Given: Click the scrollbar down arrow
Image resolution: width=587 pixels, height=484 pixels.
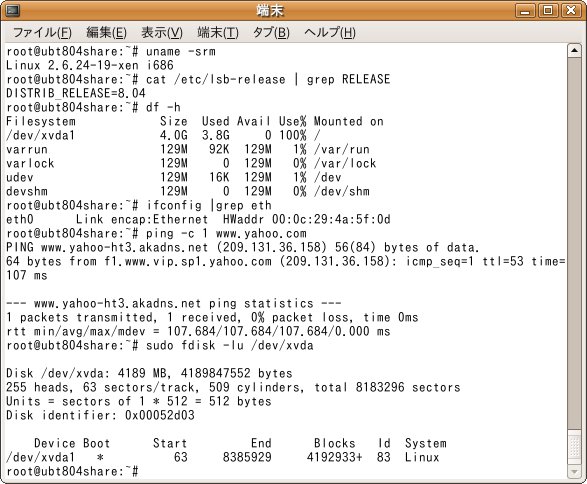Looking at the screenshot, I should [x=574, y=471].
